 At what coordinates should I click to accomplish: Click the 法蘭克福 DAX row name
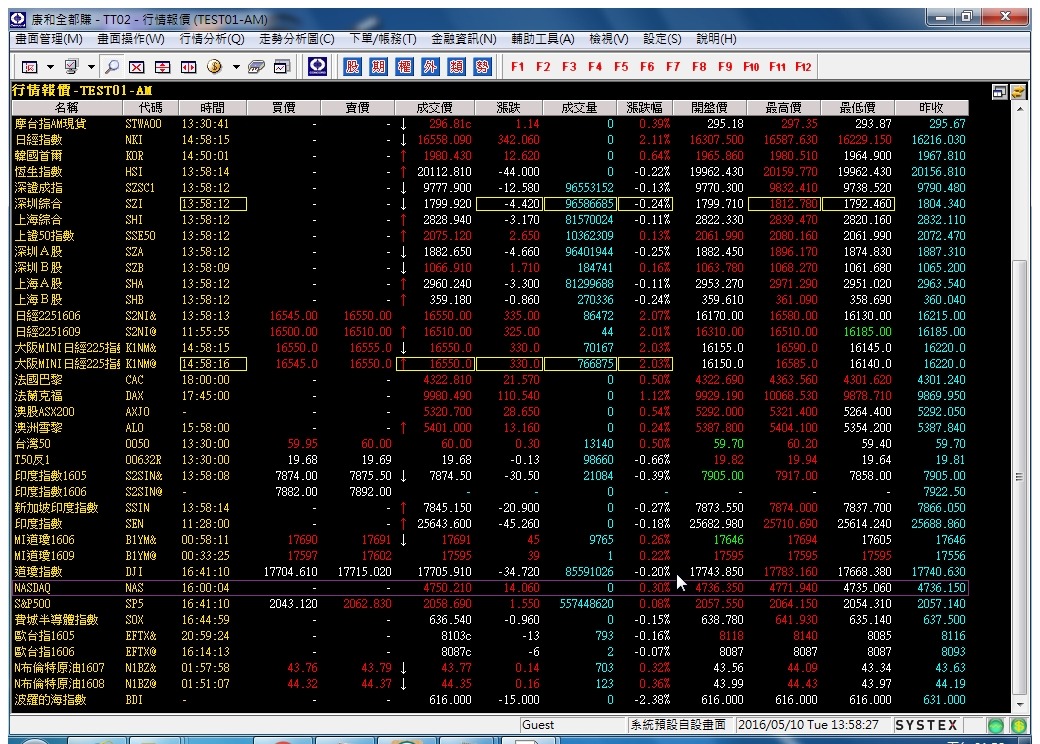tap(38, 396)
